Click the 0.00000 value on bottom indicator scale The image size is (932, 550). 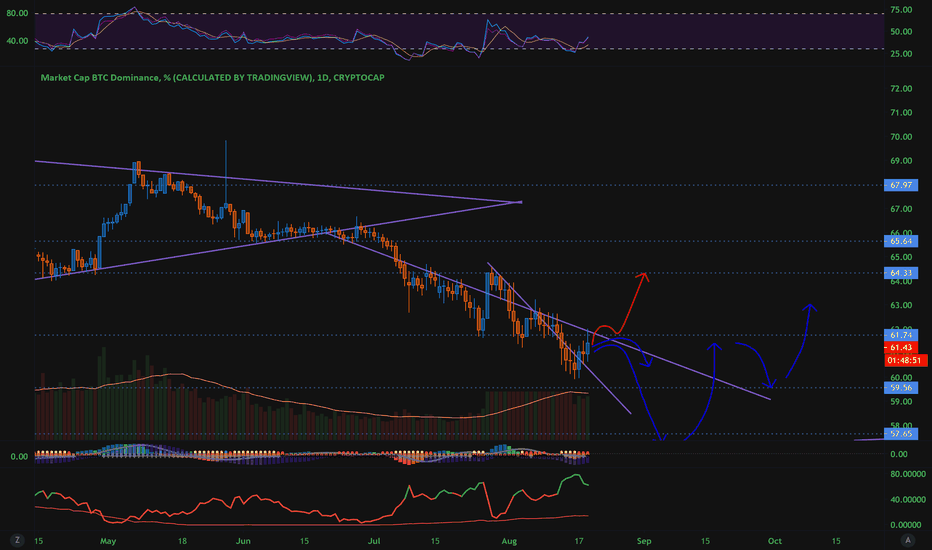point(907,525)
